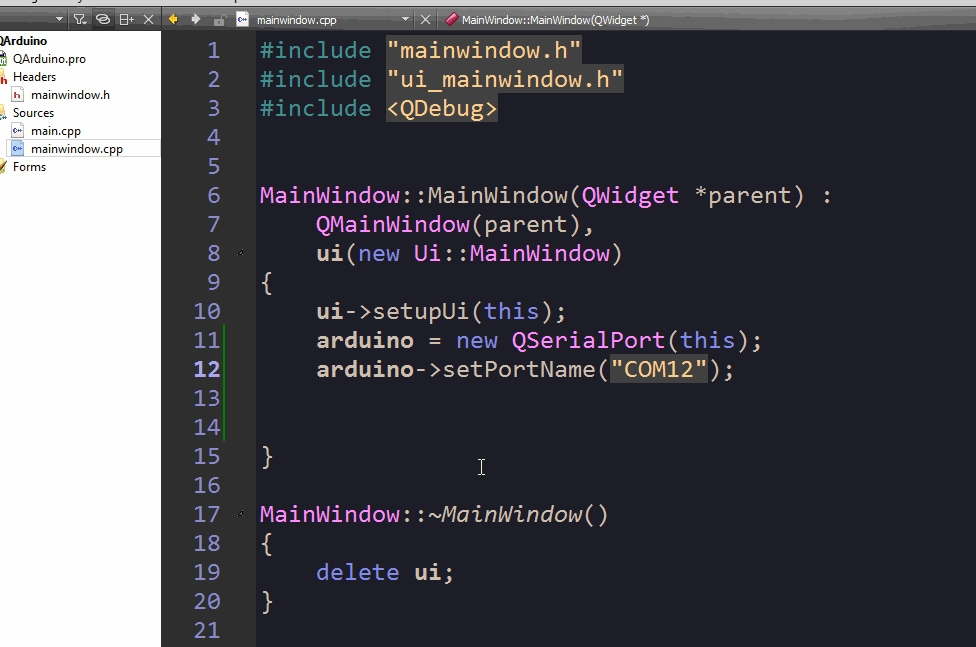Click "QMainWindow(parent)," on line 7
Viewport: 976px width, 647px height.
[x=455, y=224]
